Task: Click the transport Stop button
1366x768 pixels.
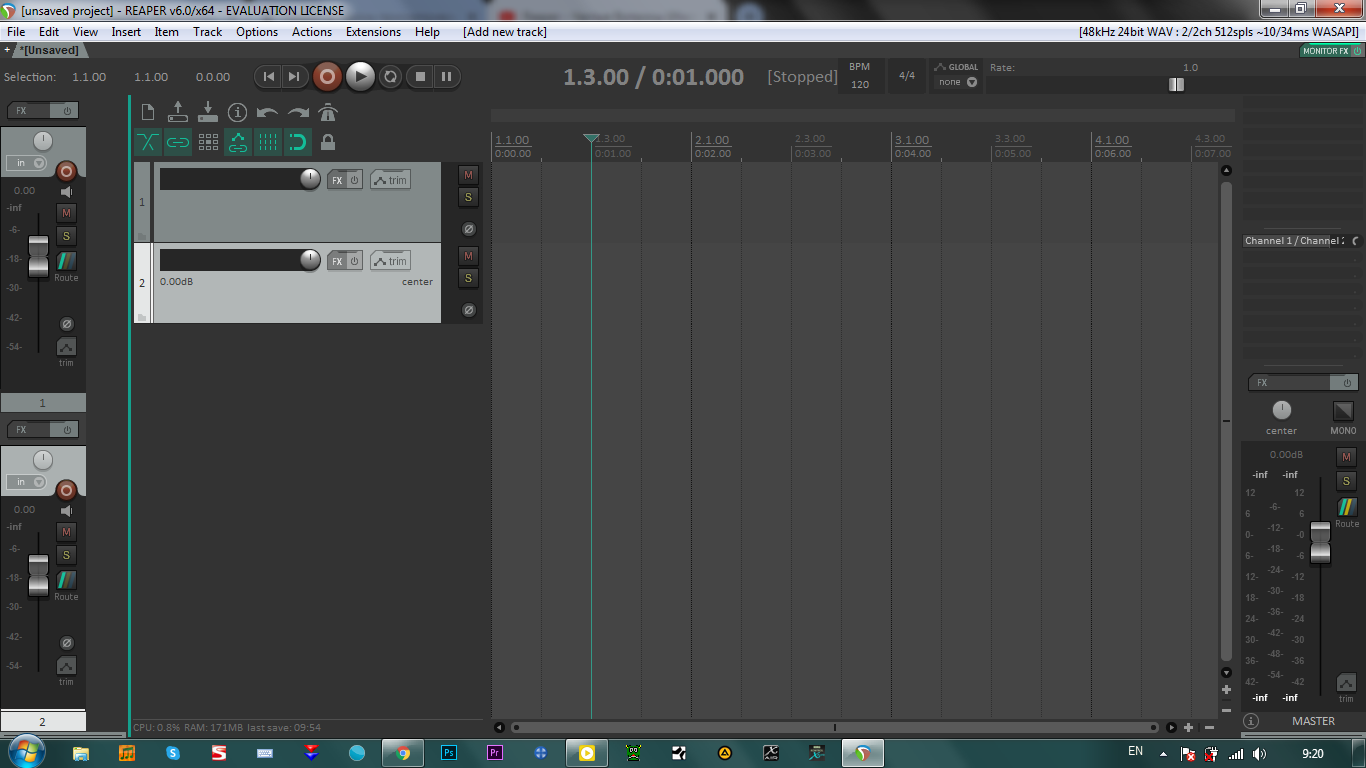Action: tap(421, 76)
